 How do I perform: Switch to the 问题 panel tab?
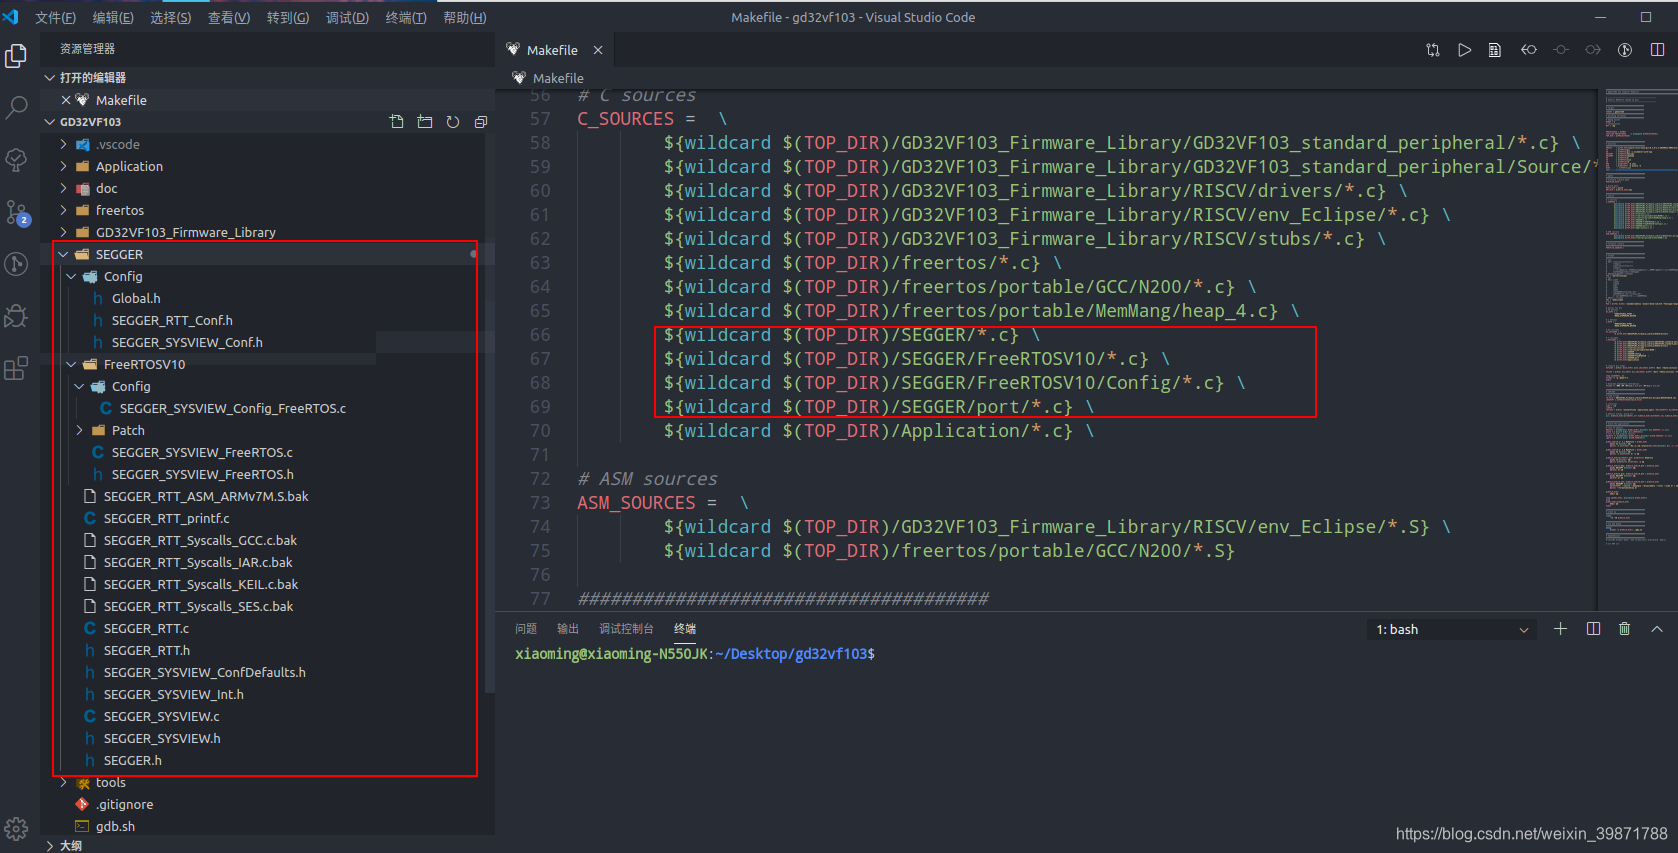click(x=526, y=629)
